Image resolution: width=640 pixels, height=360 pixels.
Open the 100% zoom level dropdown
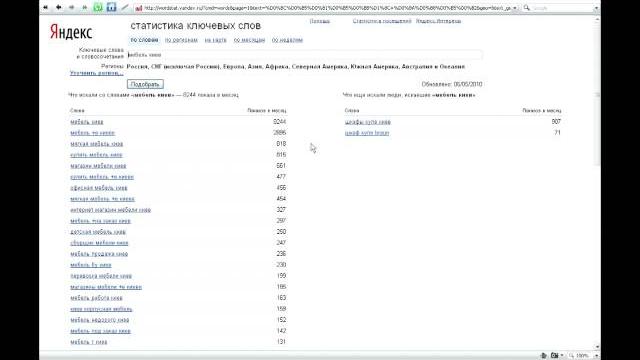point(596,356)
